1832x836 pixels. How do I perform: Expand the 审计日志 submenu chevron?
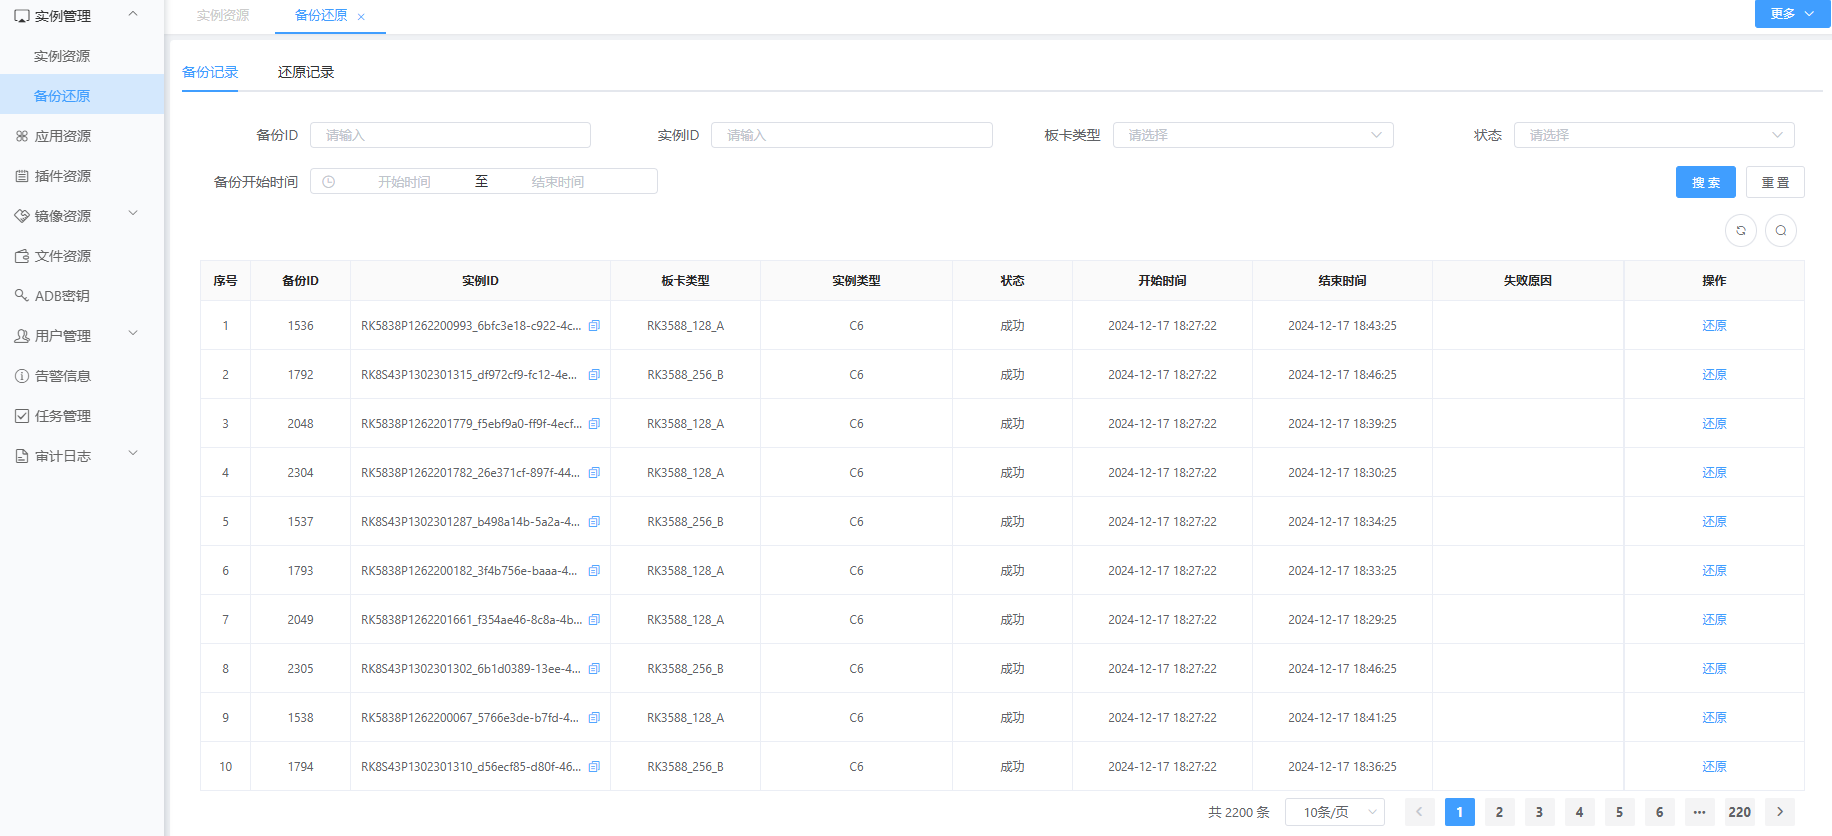pos(133,454)
